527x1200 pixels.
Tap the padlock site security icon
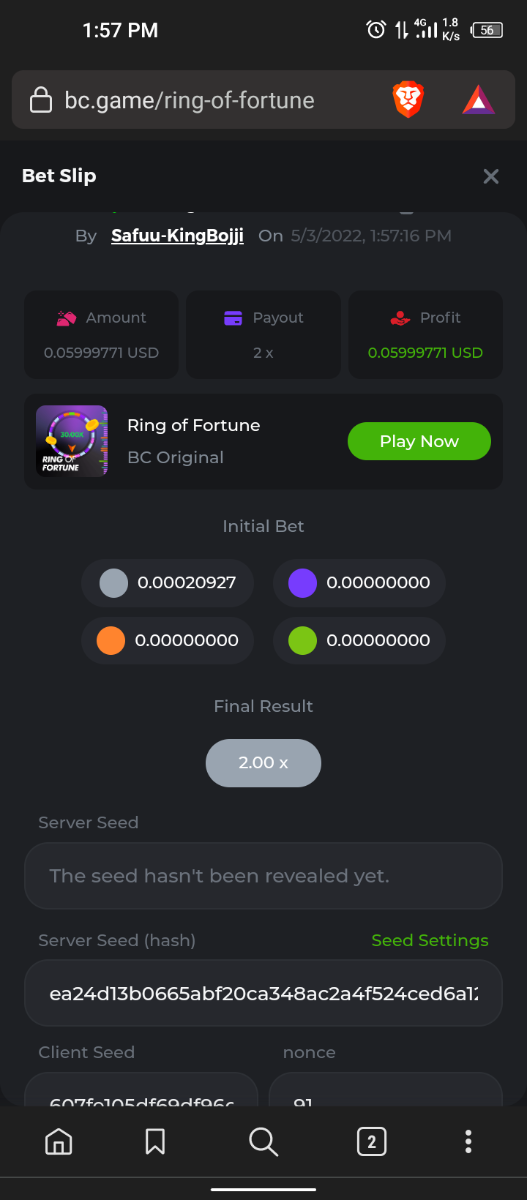coord(41,100)
